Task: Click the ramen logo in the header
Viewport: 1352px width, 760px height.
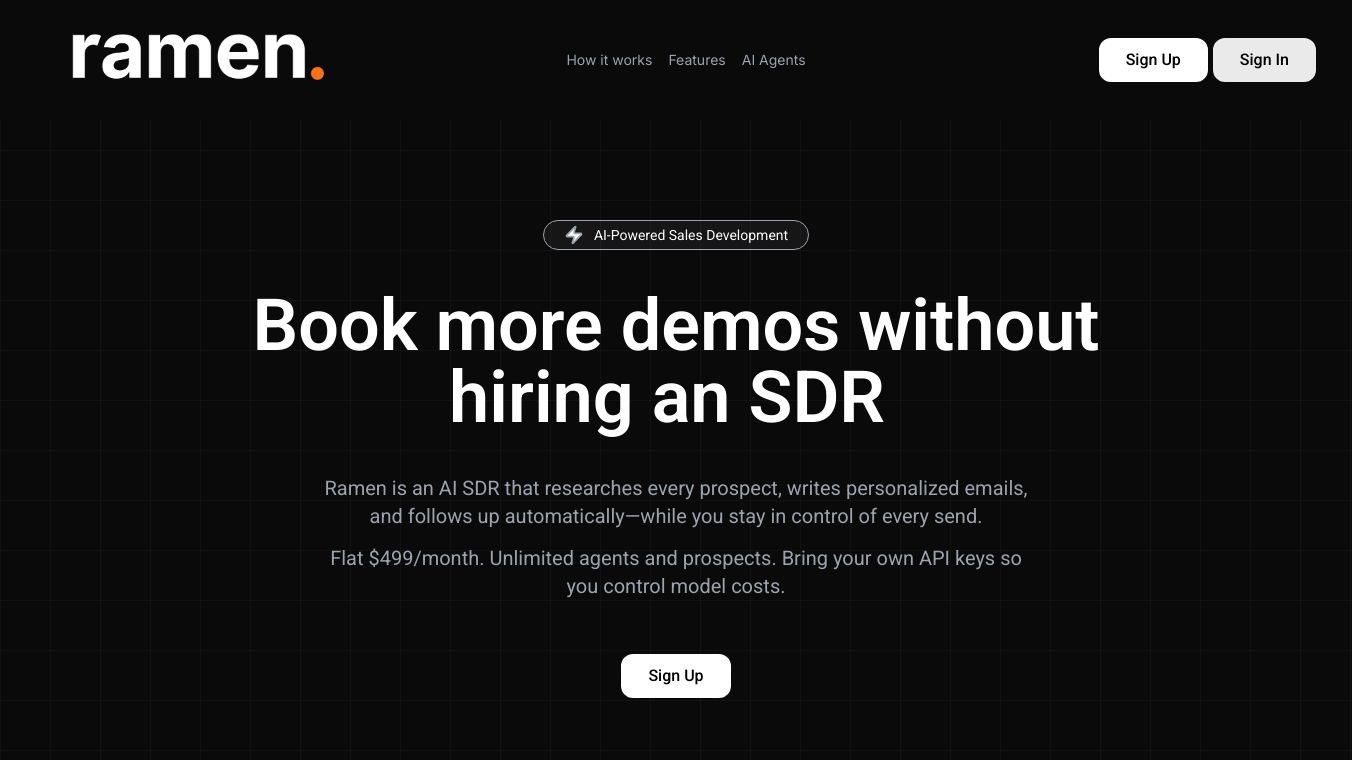Action: 198,57
